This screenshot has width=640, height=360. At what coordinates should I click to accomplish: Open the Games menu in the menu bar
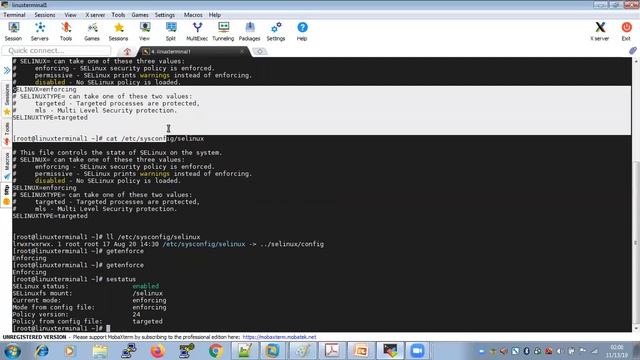140,15
